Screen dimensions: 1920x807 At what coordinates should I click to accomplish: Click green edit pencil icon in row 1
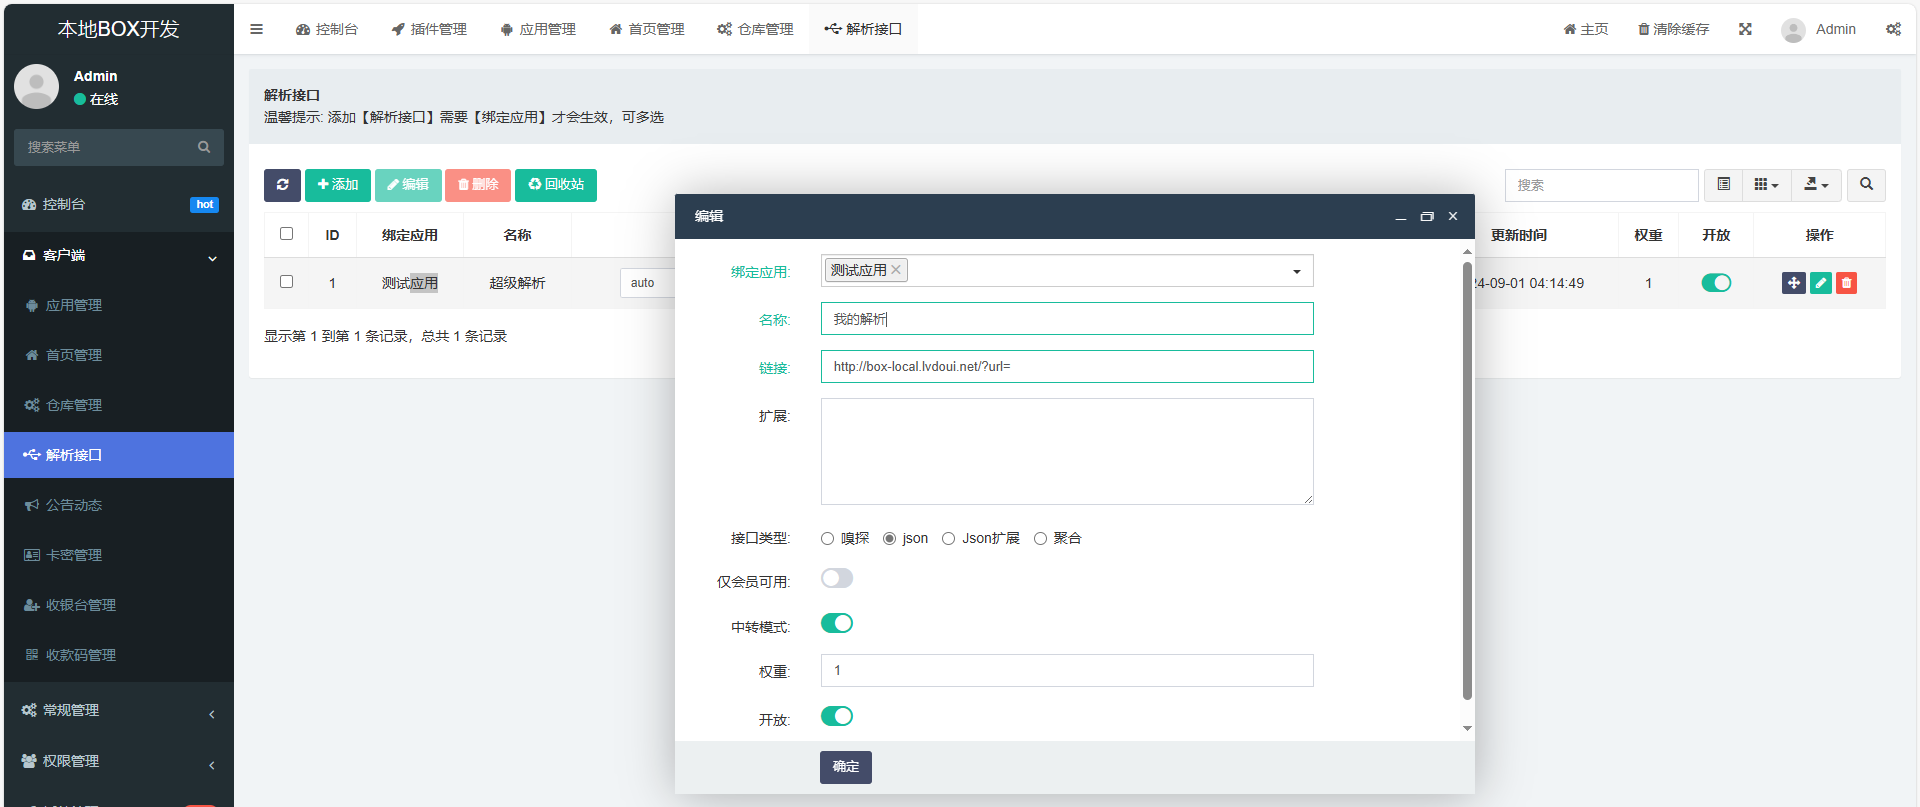[x=1821, y=283]
